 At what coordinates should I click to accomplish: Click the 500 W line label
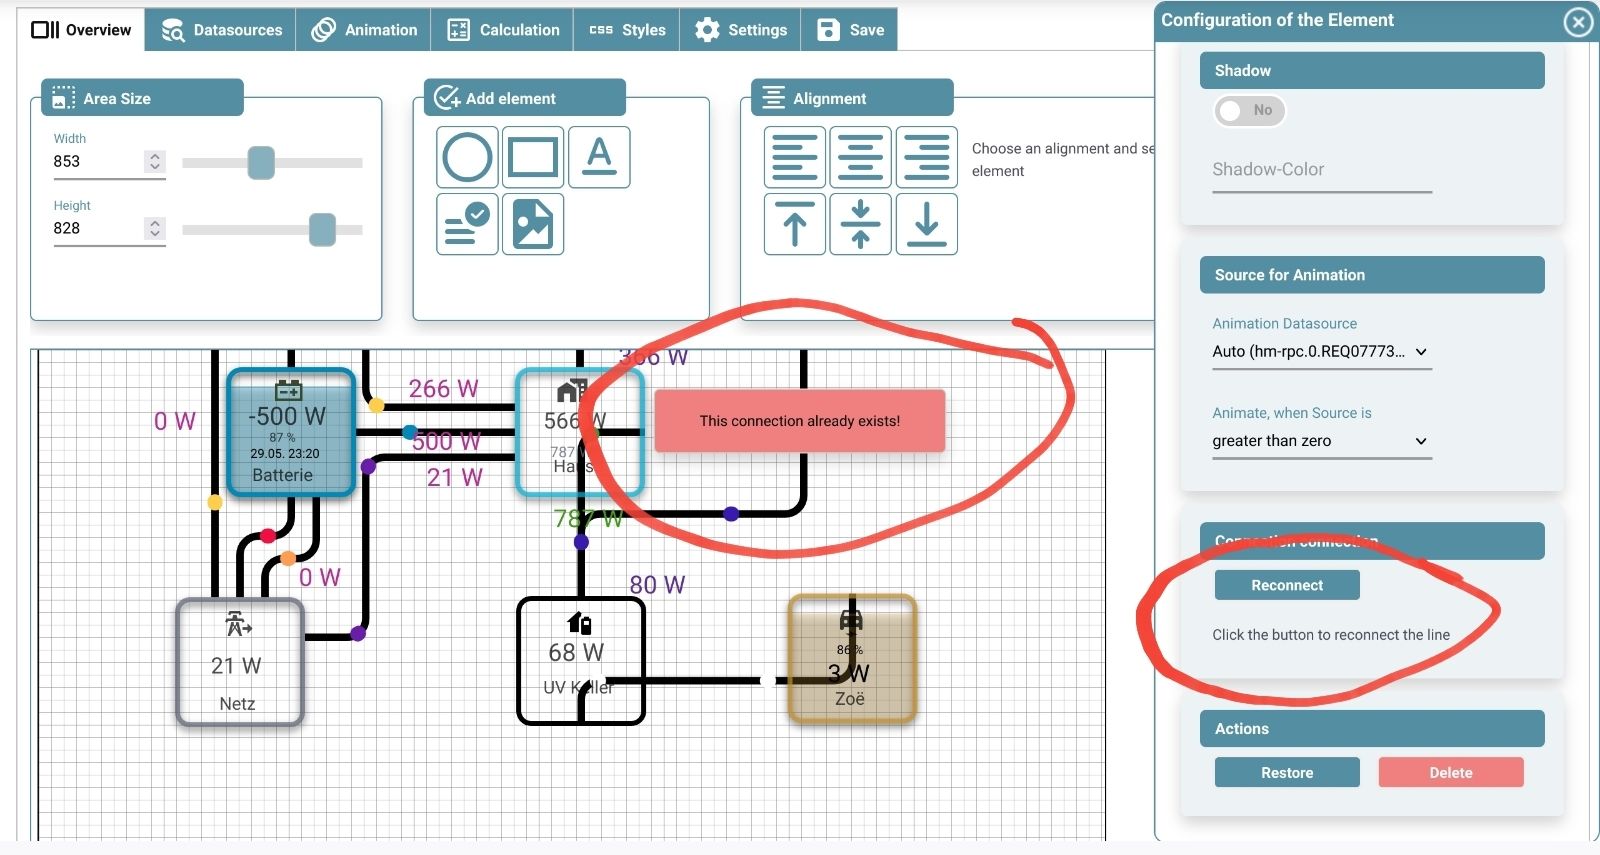pos(446,441)
